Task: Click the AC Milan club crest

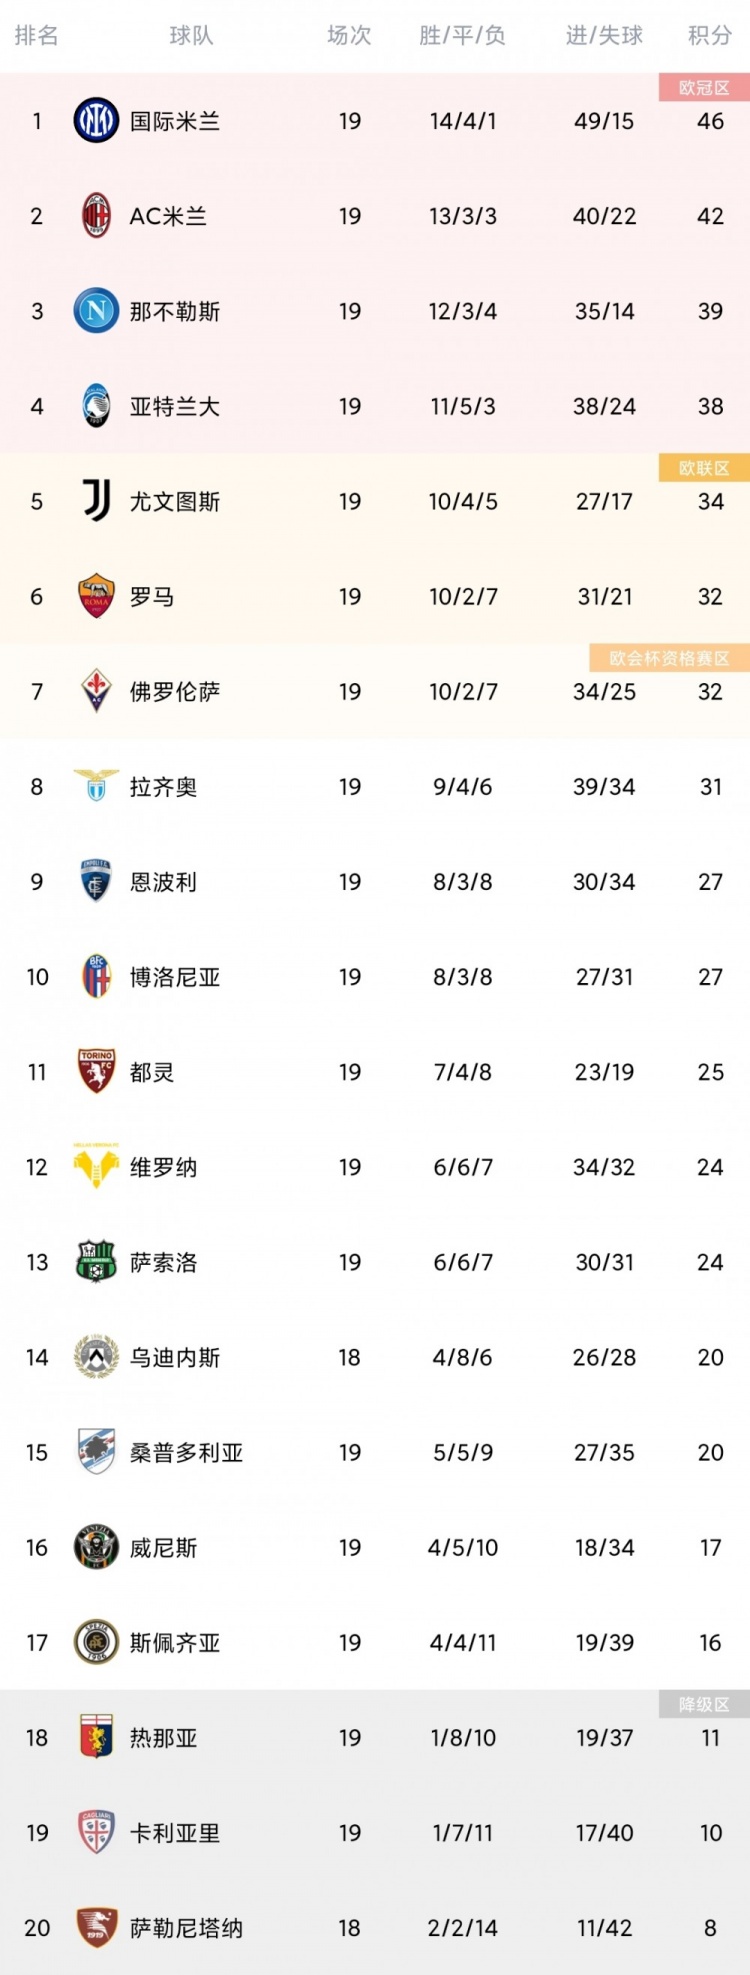Action: click(x=96, y=216)
